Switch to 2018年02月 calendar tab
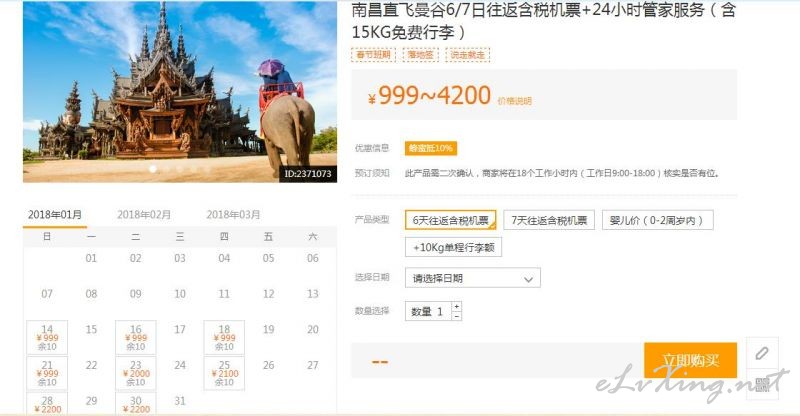 click(144, 215)
